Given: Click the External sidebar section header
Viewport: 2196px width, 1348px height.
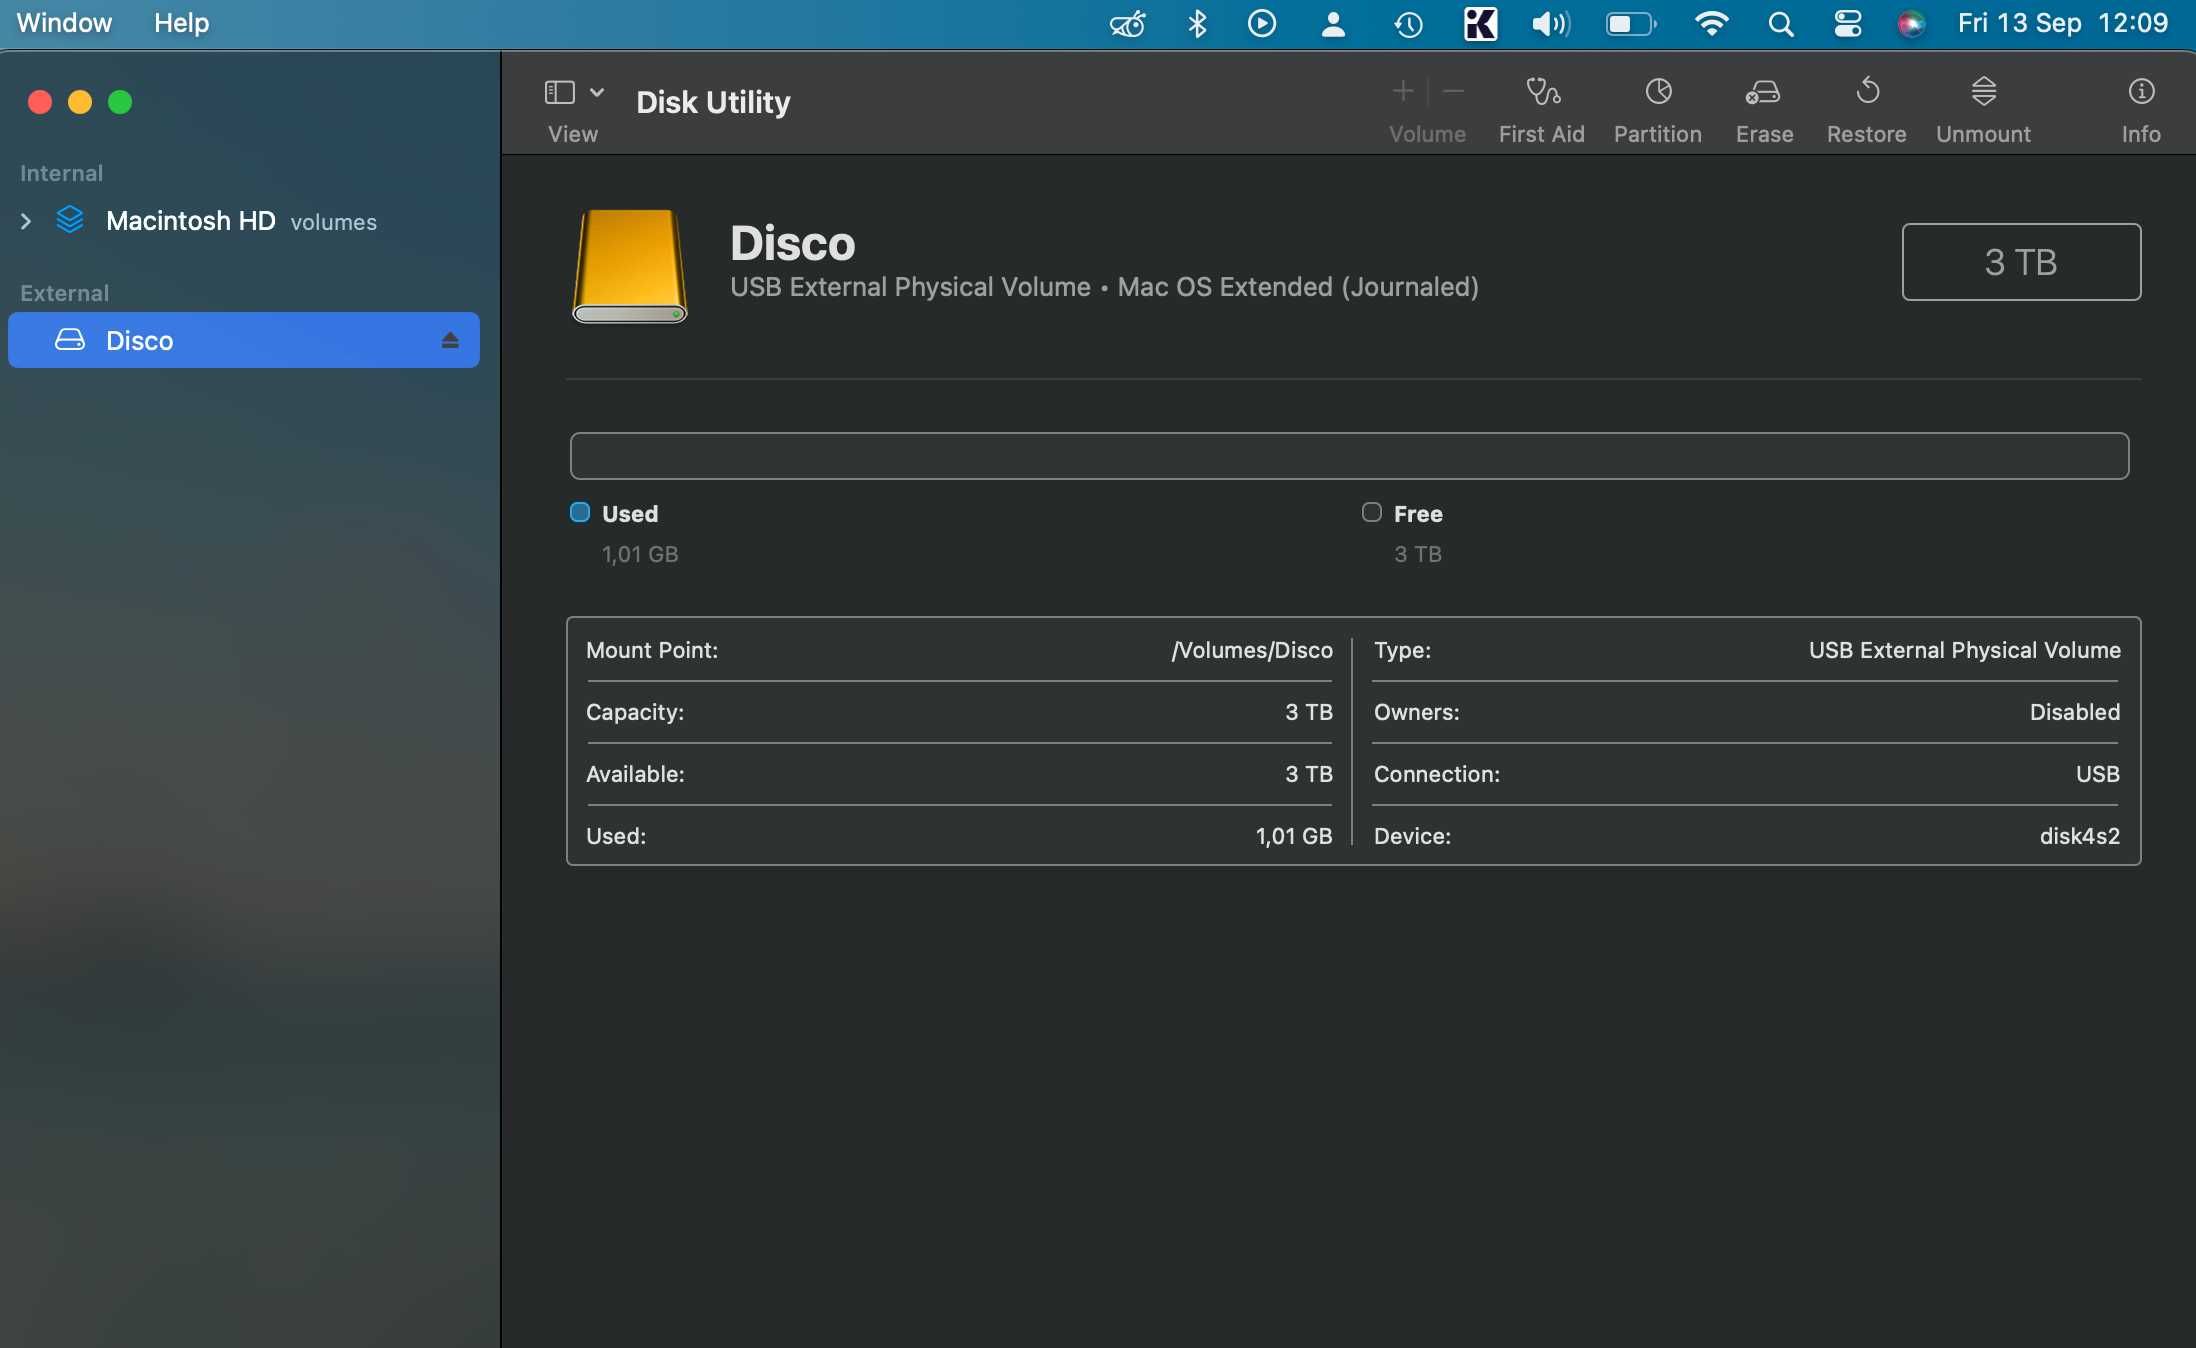Looking at the screenshot, I should (64, 293).
